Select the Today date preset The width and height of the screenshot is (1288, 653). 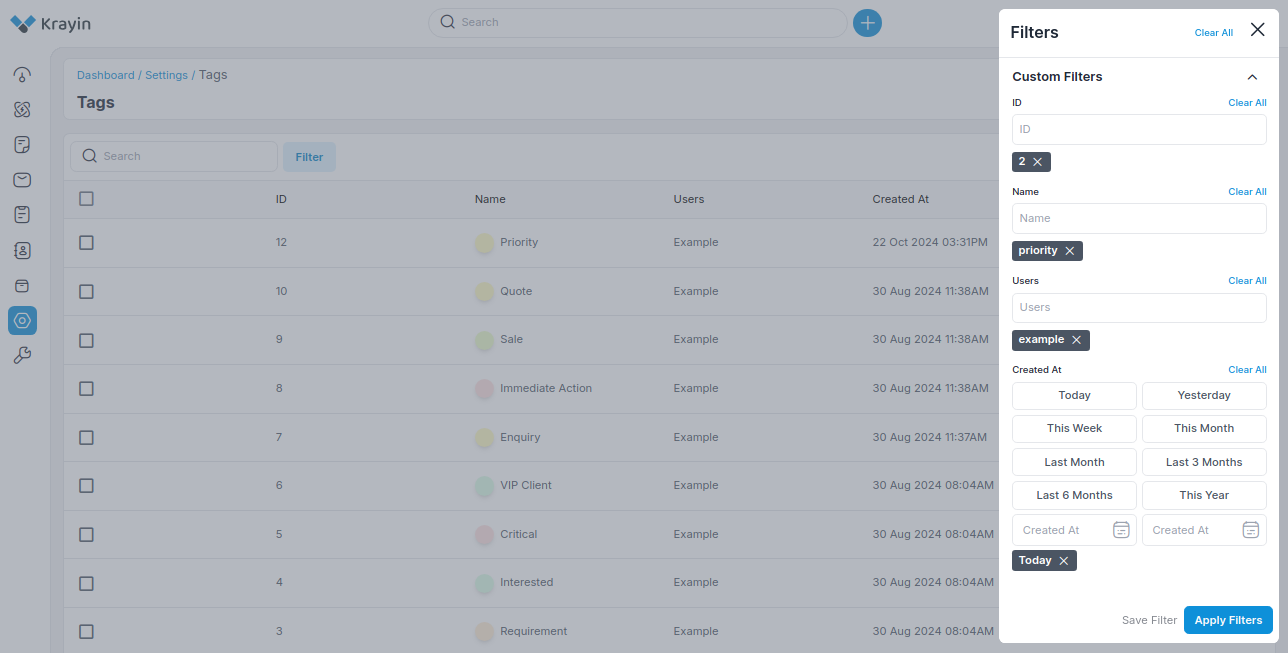(x=1074, y=395)
